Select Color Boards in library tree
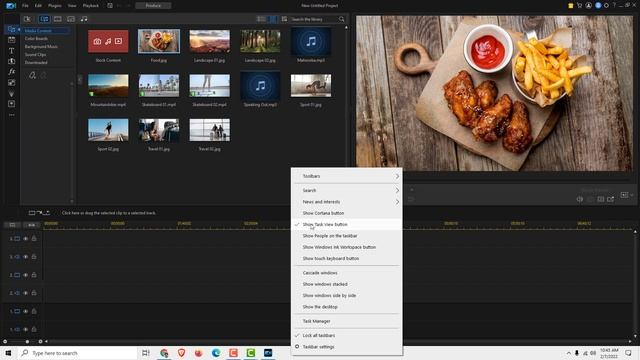This screenshot has height=360, width=640. click(36, 39)
